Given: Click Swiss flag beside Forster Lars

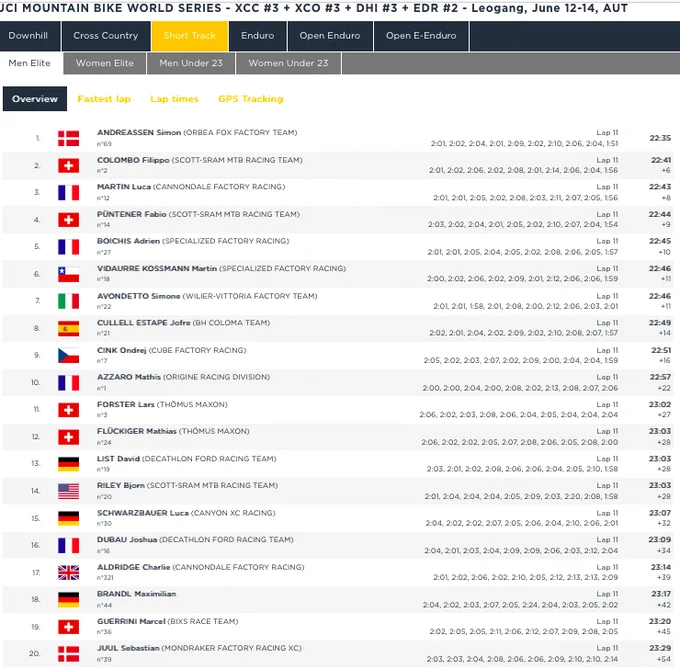Looking at the screenshot, I should pos(69,410).
